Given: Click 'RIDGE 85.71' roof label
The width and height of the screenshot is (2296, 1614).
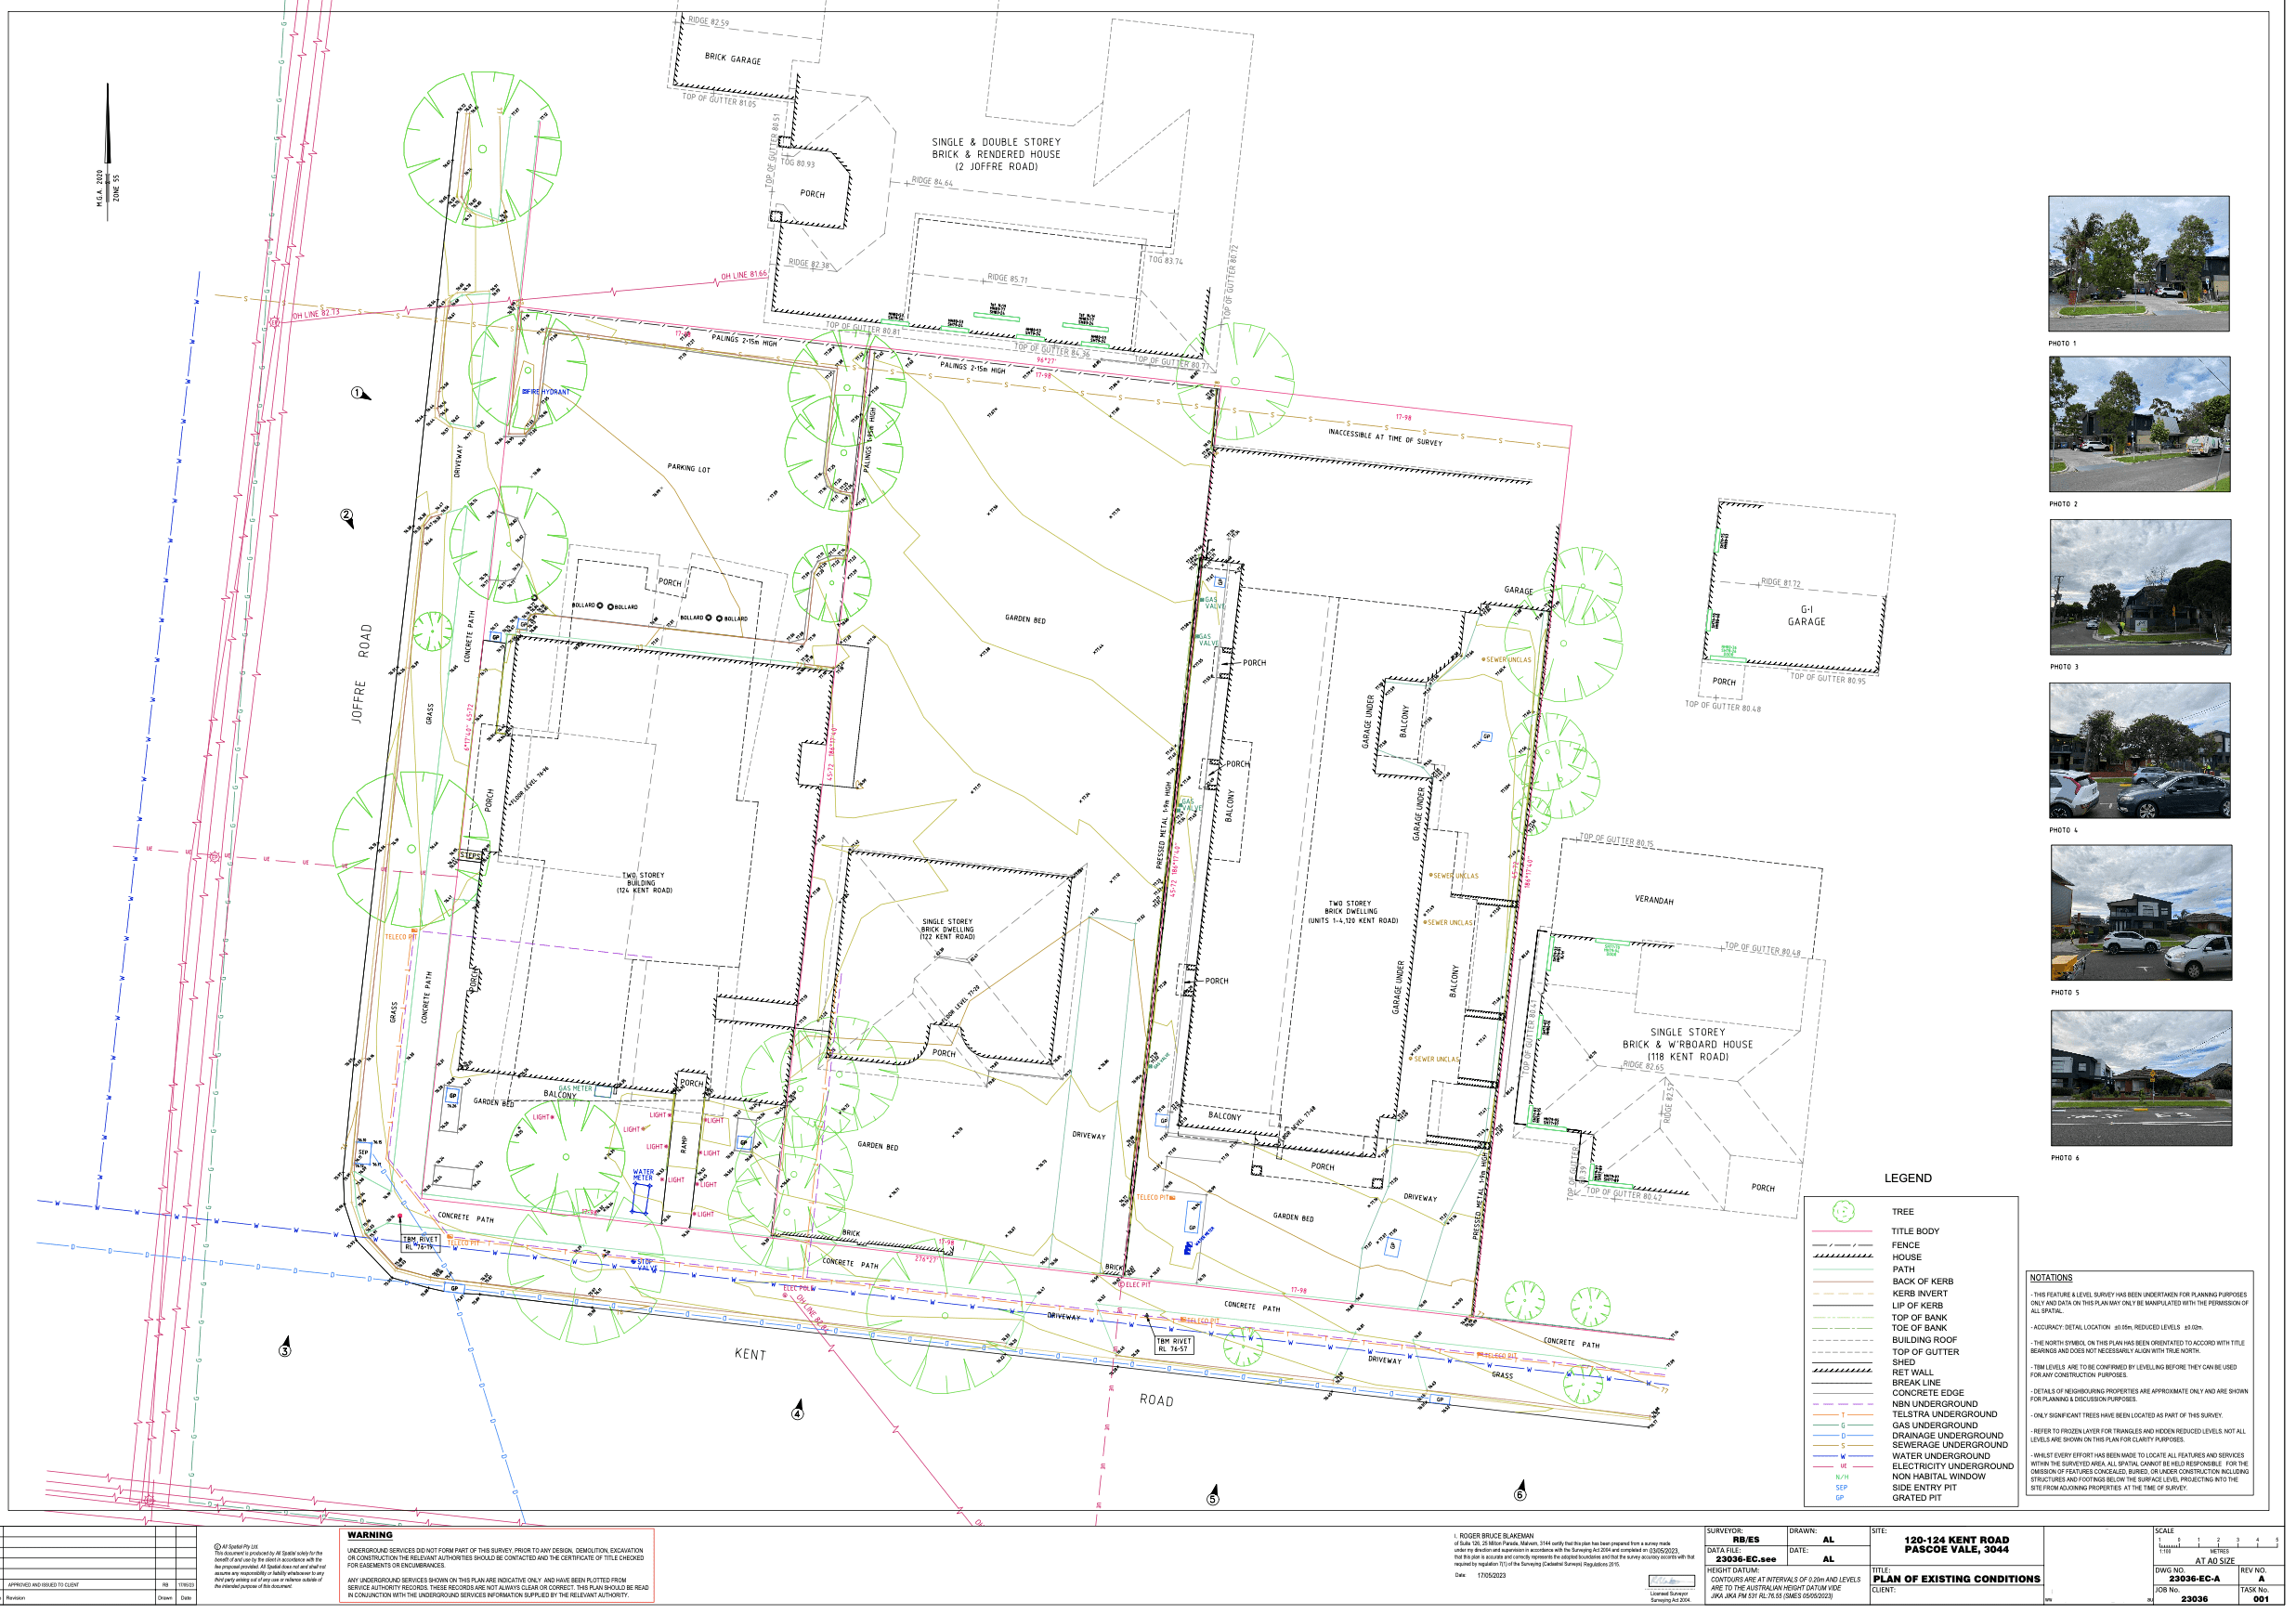Looking at the screenshot, I should pyautogui.click(x=1007, y=278).
